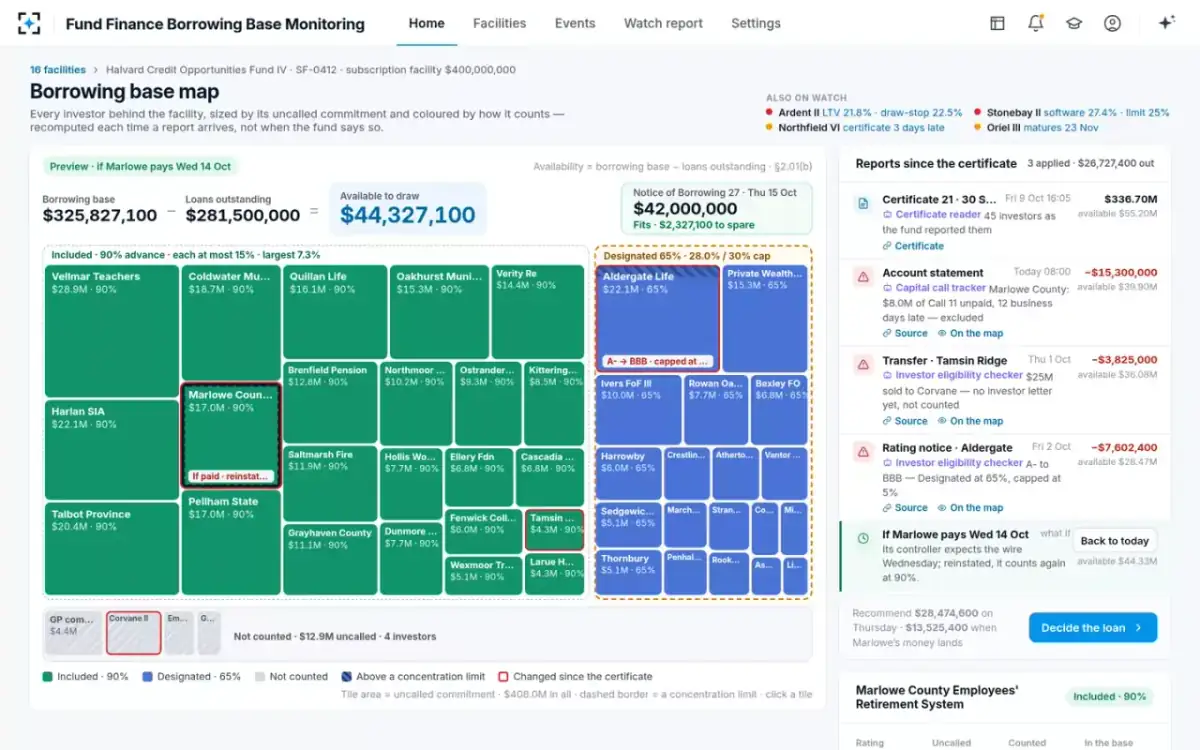Click the Preview if Marlowe pays badge

(140, 167)
